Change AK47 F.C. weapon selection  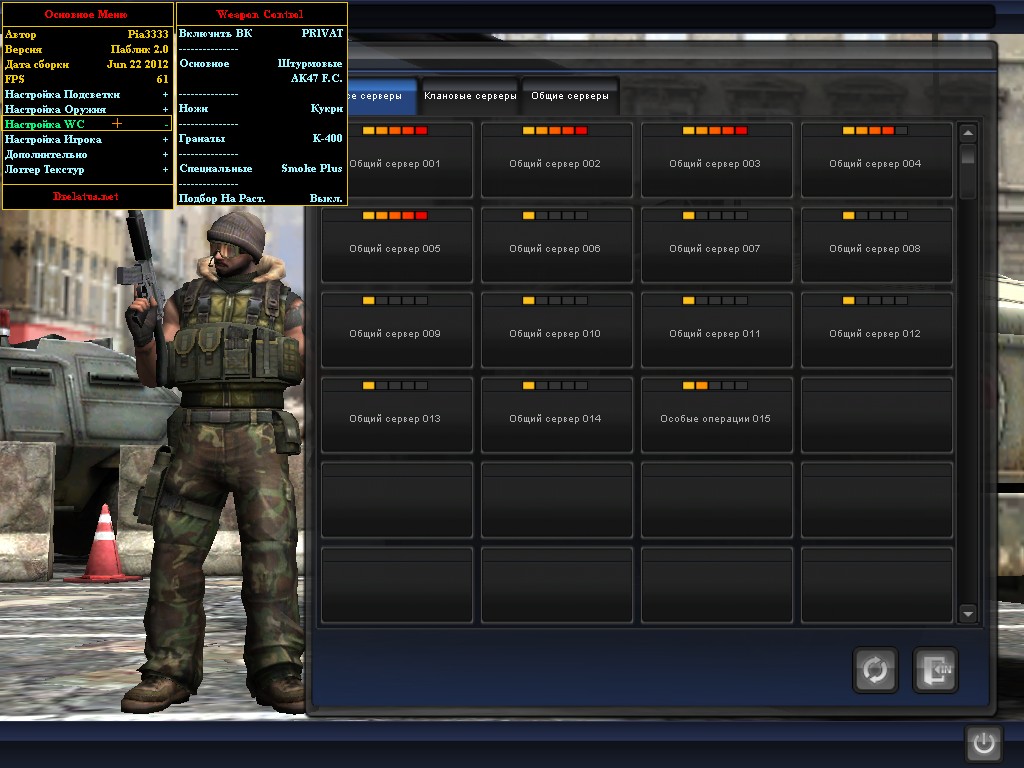pyautogui.click(x=316, y=78)
